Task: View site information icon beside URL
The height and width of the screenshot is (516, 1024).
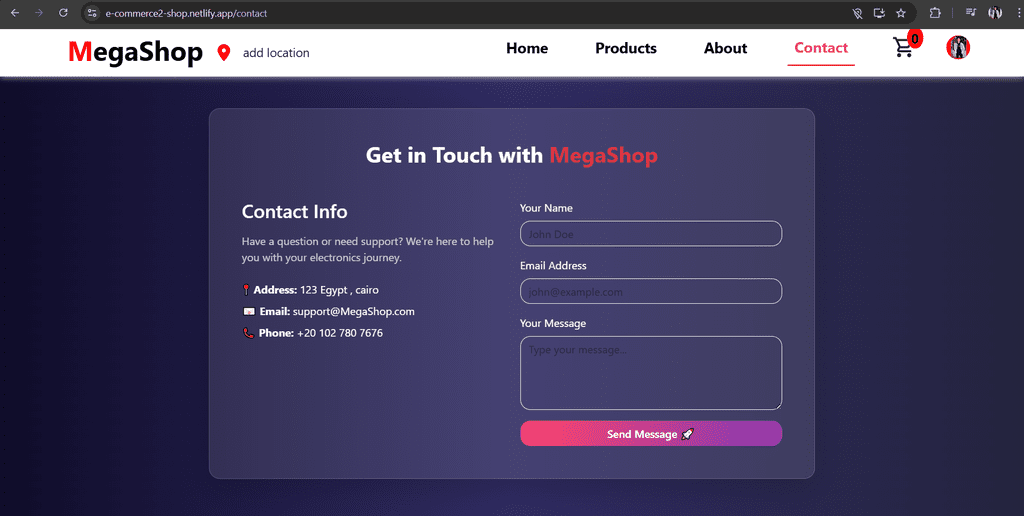Action: point(92,14)
